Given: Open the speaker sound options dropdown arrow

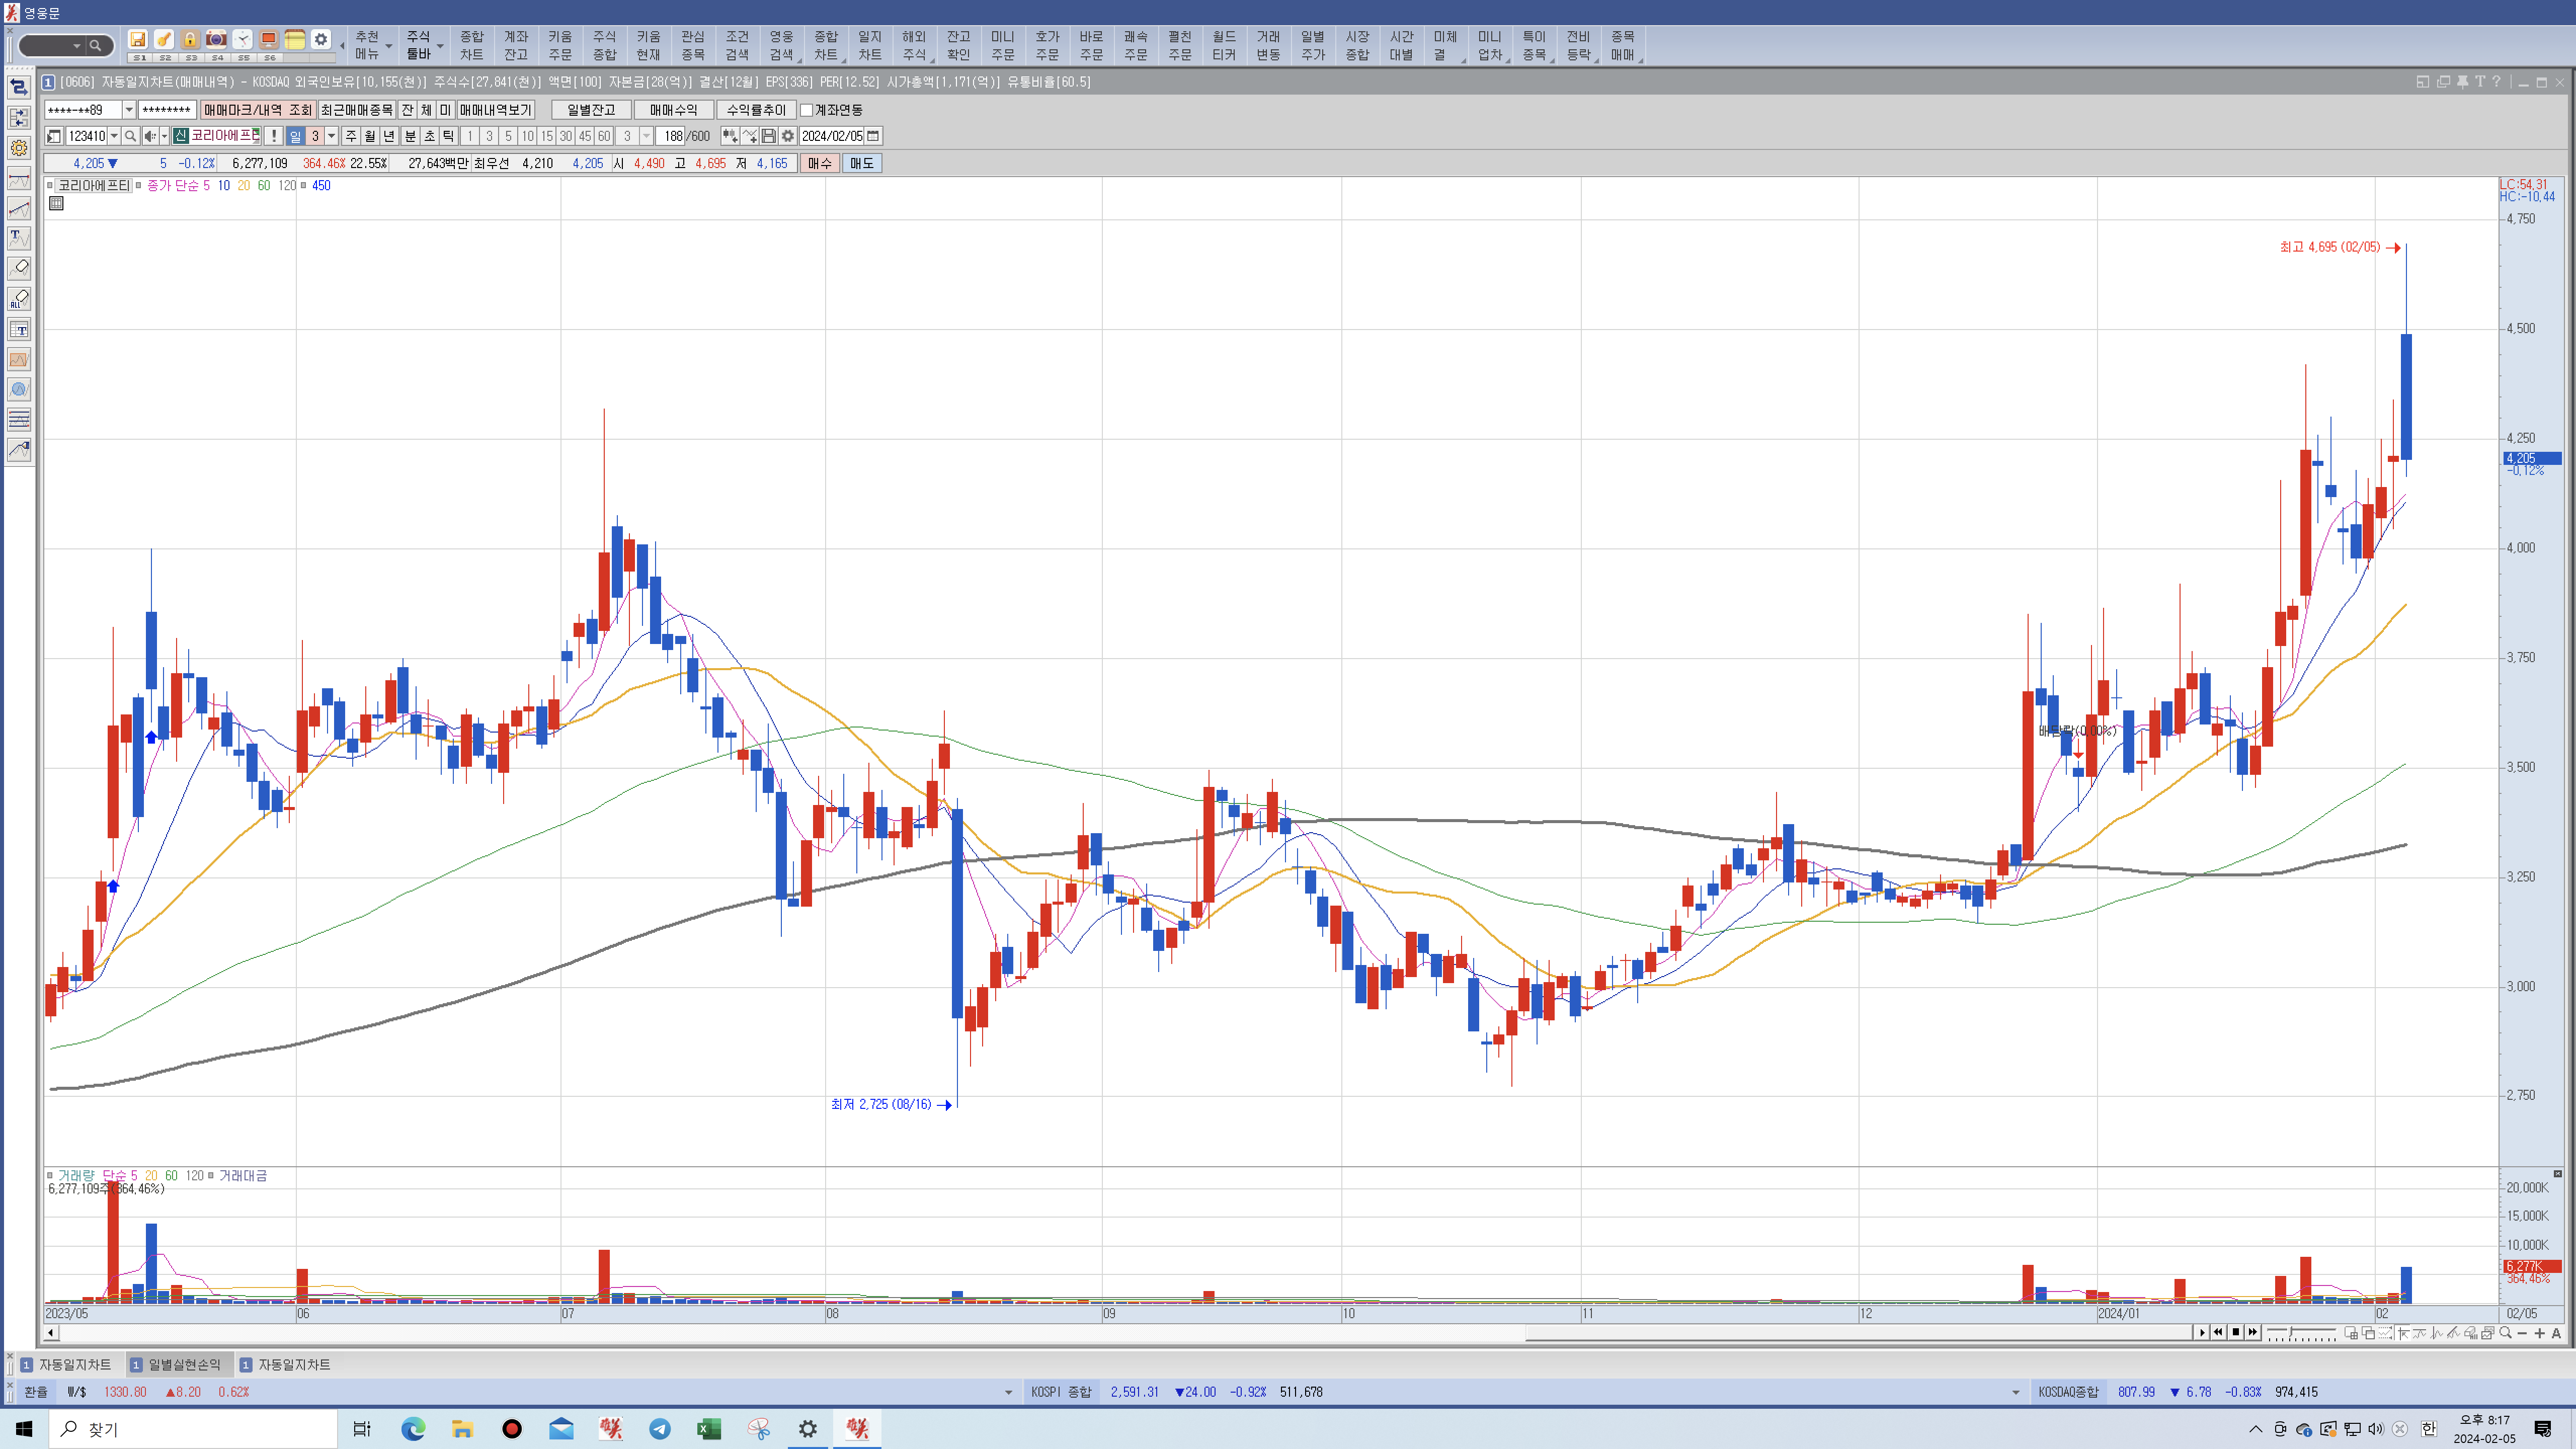Looking at the screenshot, I should coord(164,136).
